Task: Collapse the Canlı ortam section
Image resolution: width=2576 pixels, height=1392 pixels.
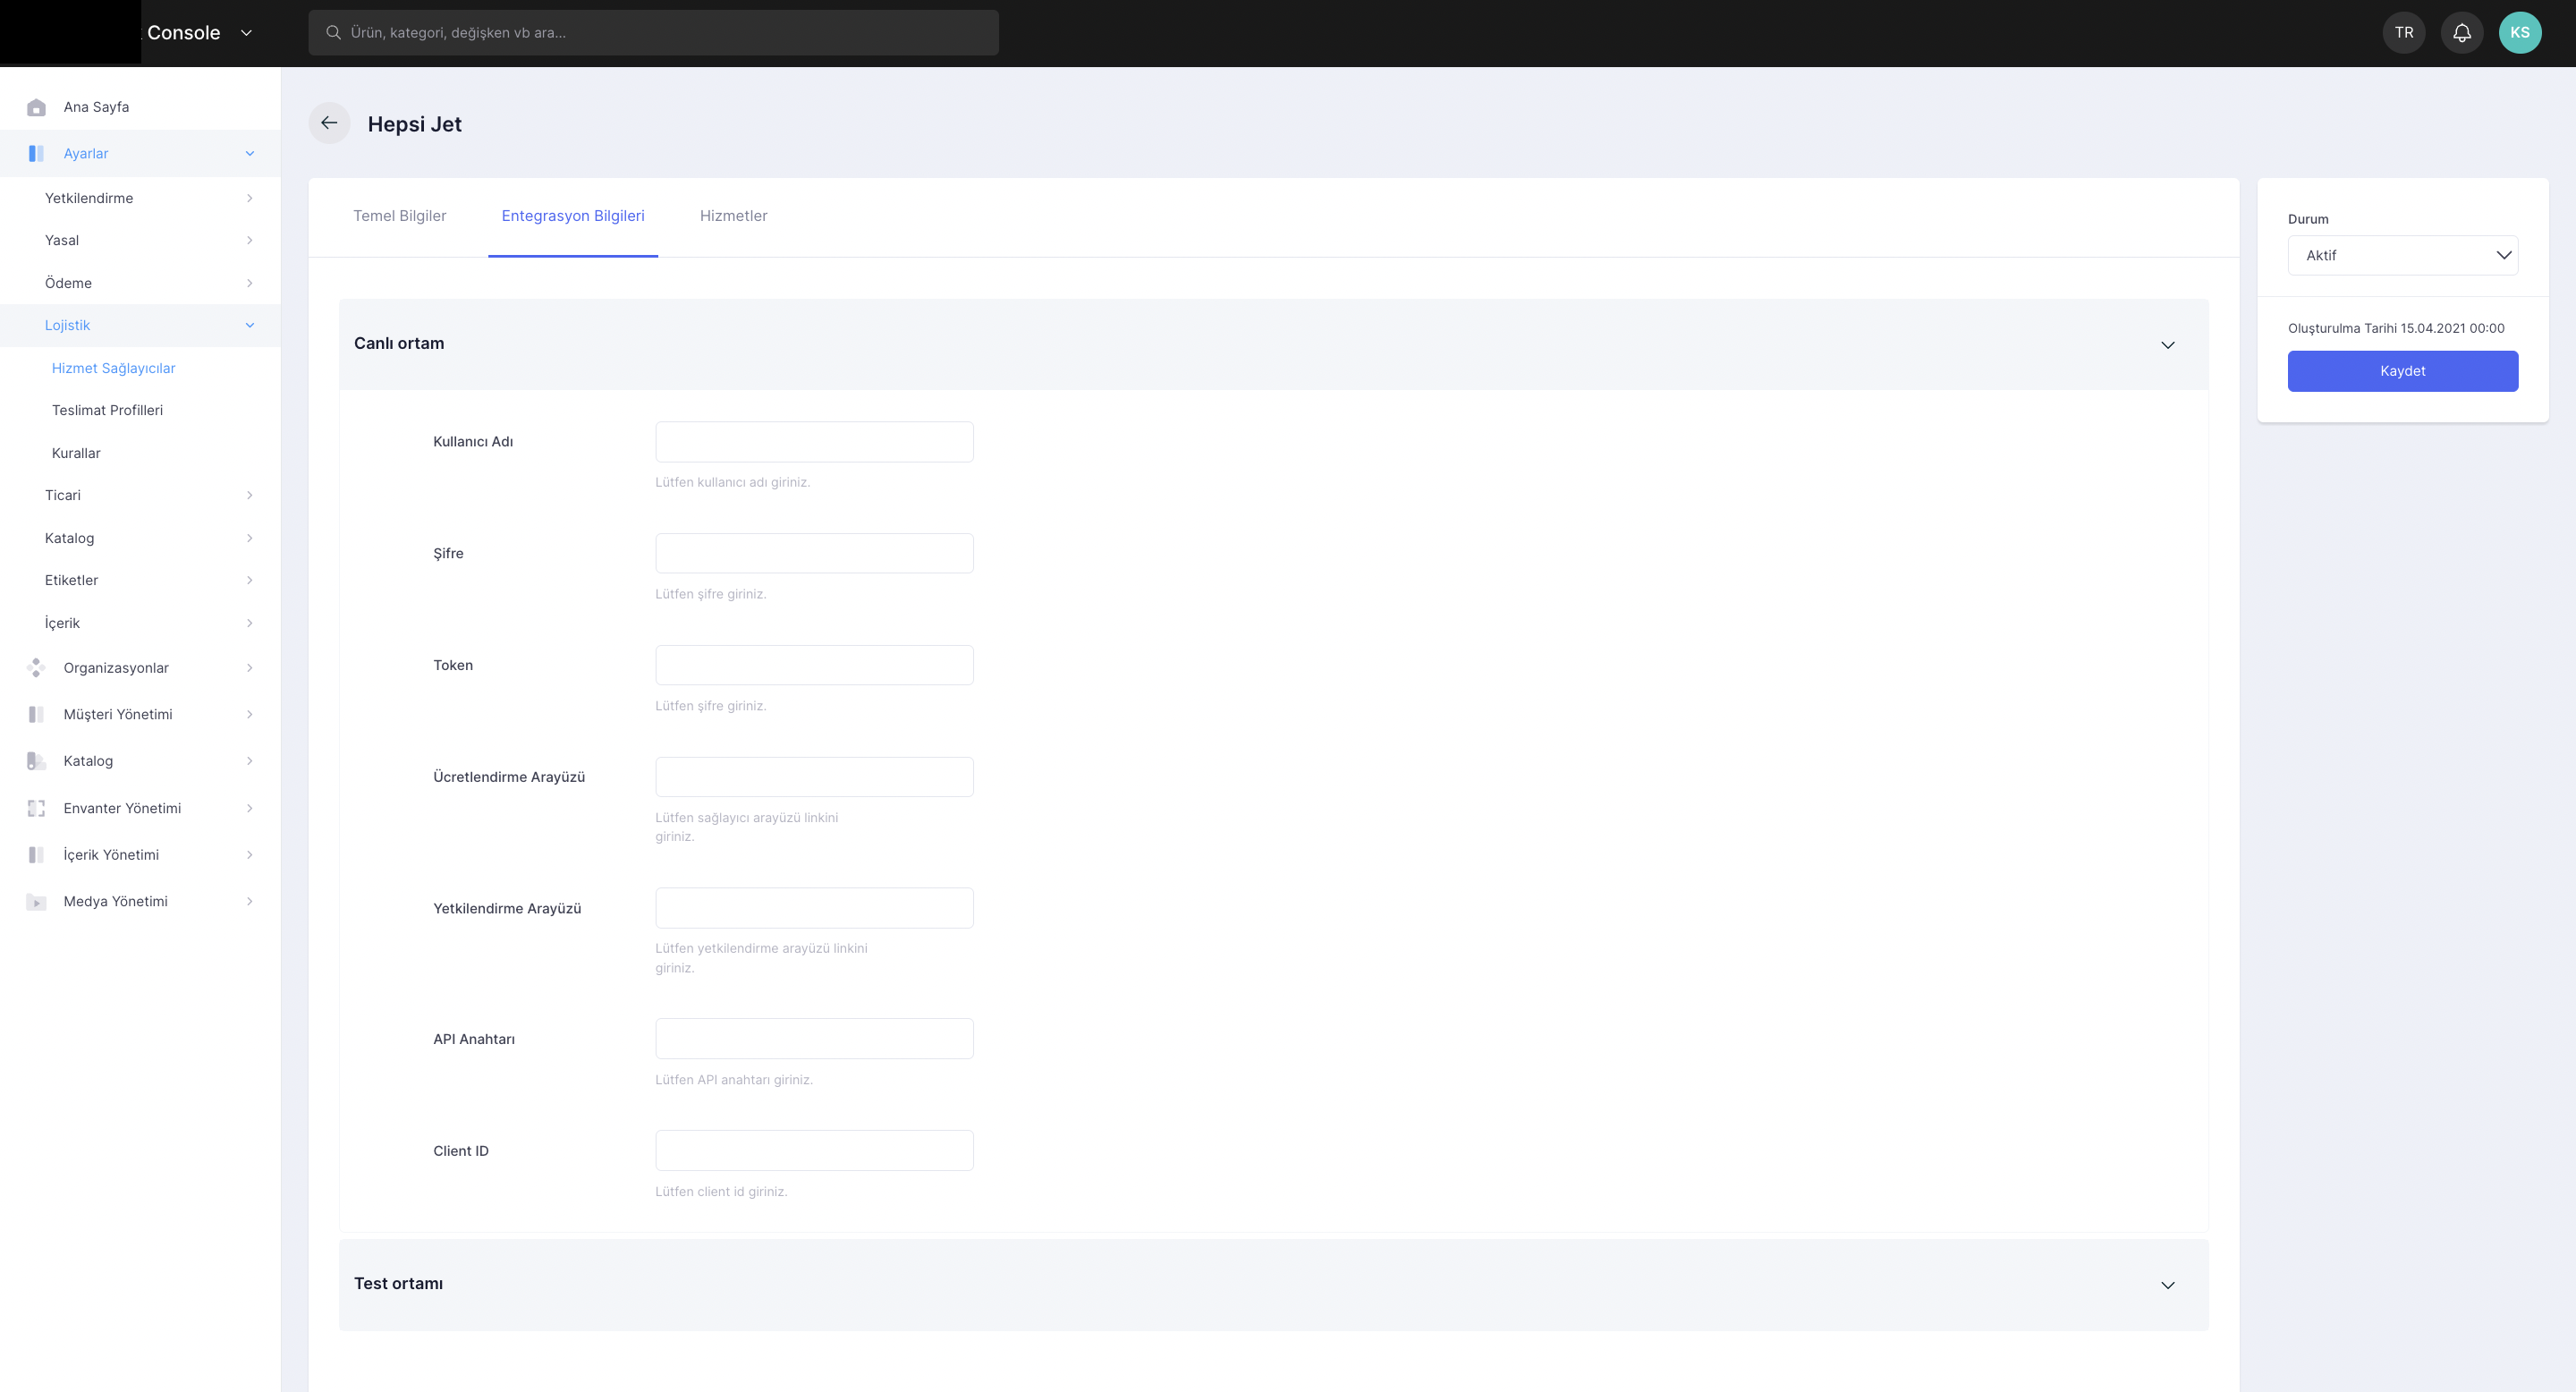Action: pos(2167,345)
